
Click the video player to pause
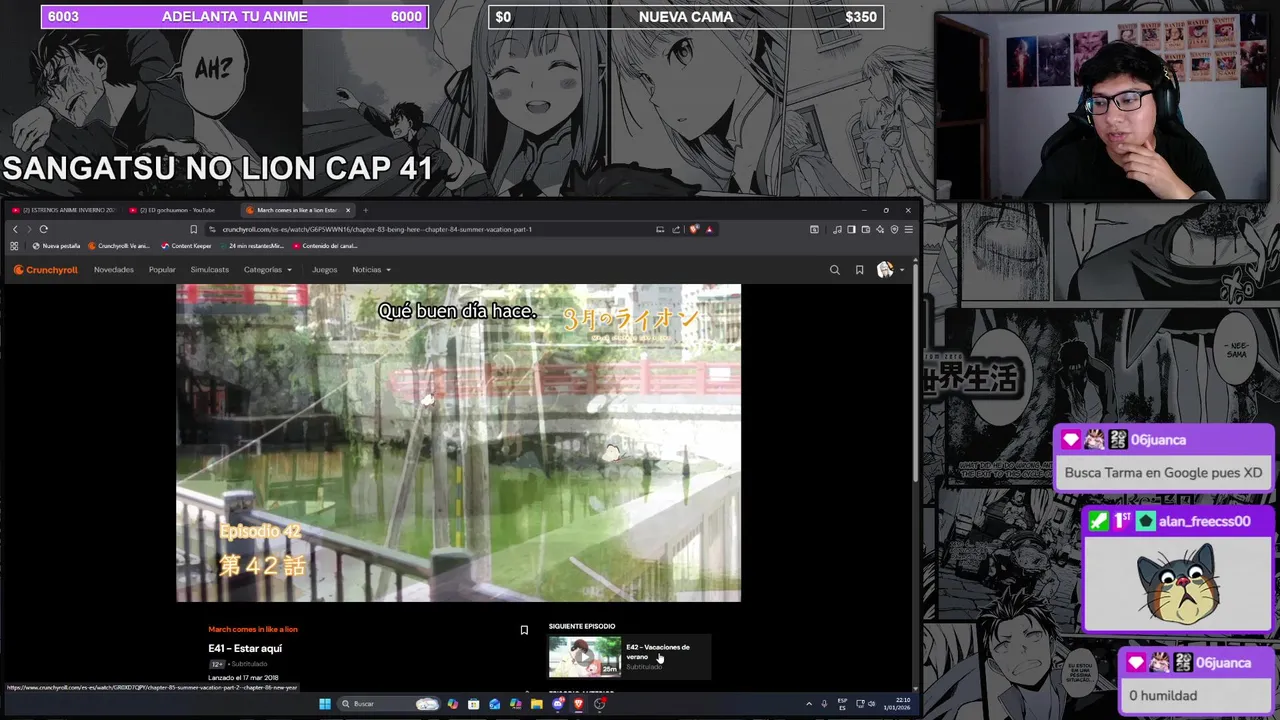(459, 443)
